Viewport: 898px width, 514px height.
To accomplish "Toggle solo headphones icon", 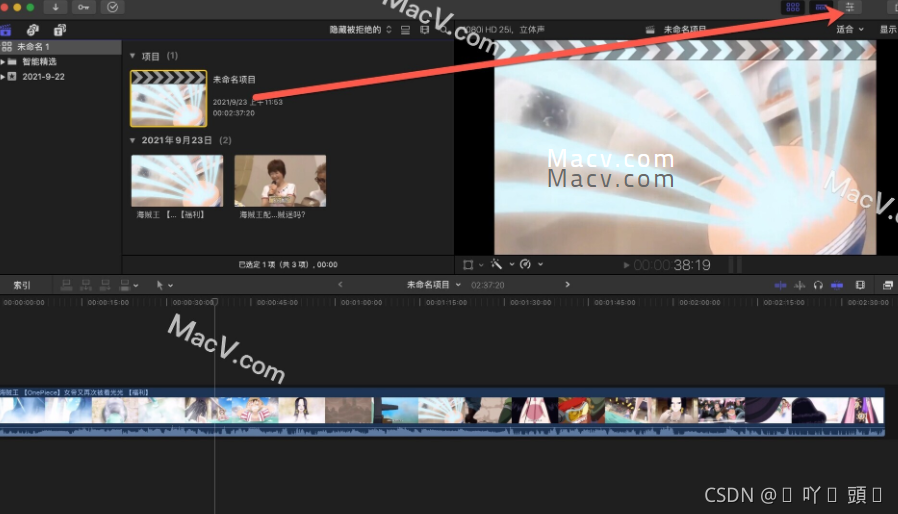I will (818, 285).
